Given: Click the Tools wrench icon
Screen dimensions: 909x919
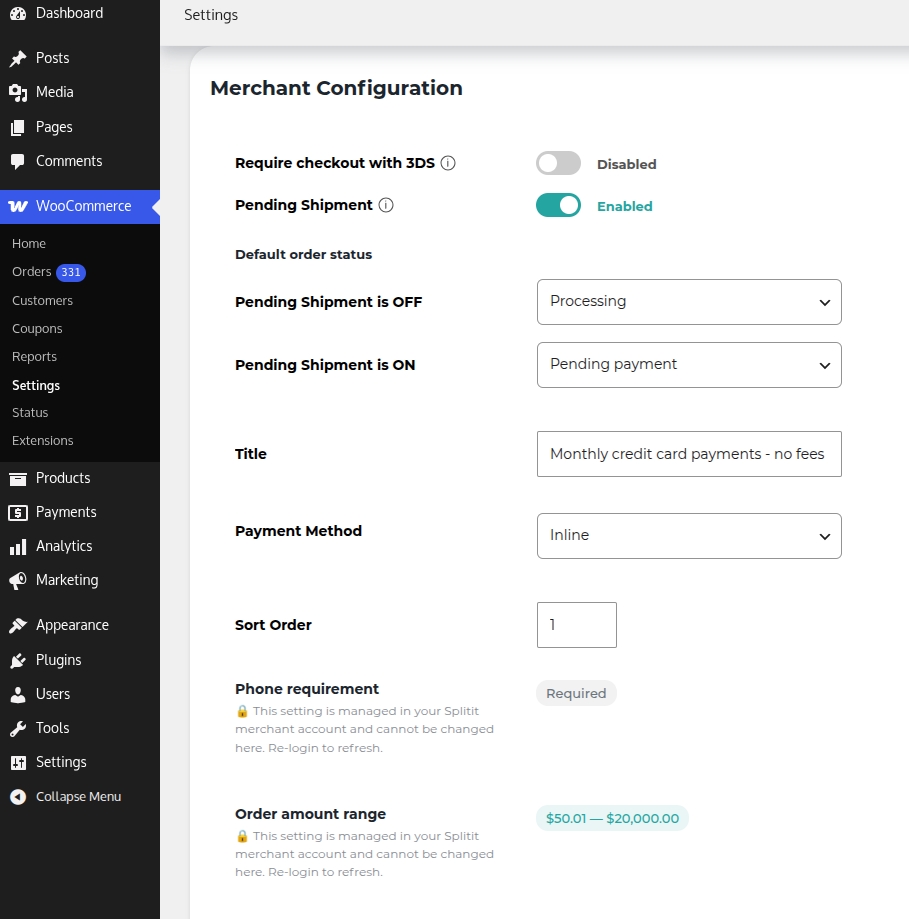Looking at the screenshot, I should point(18,729).
